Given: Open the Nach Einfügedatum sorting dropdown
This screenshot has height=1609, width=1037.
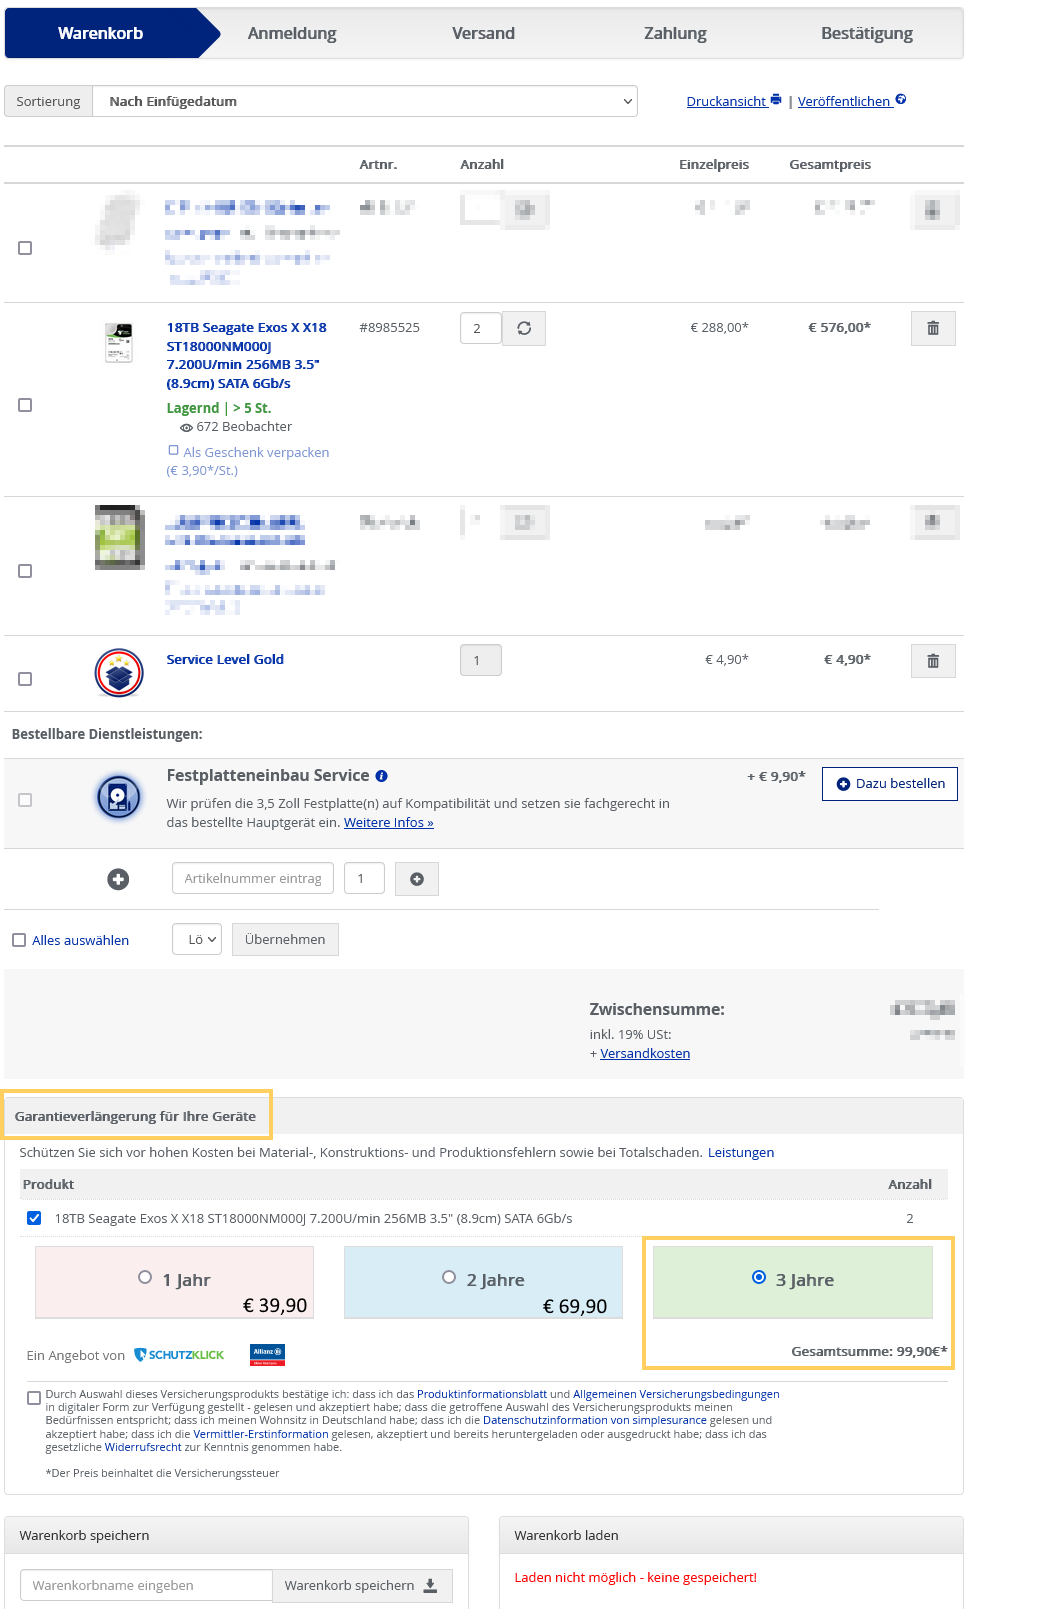Looking at the screenshot, I should click(x=365, y=101).
